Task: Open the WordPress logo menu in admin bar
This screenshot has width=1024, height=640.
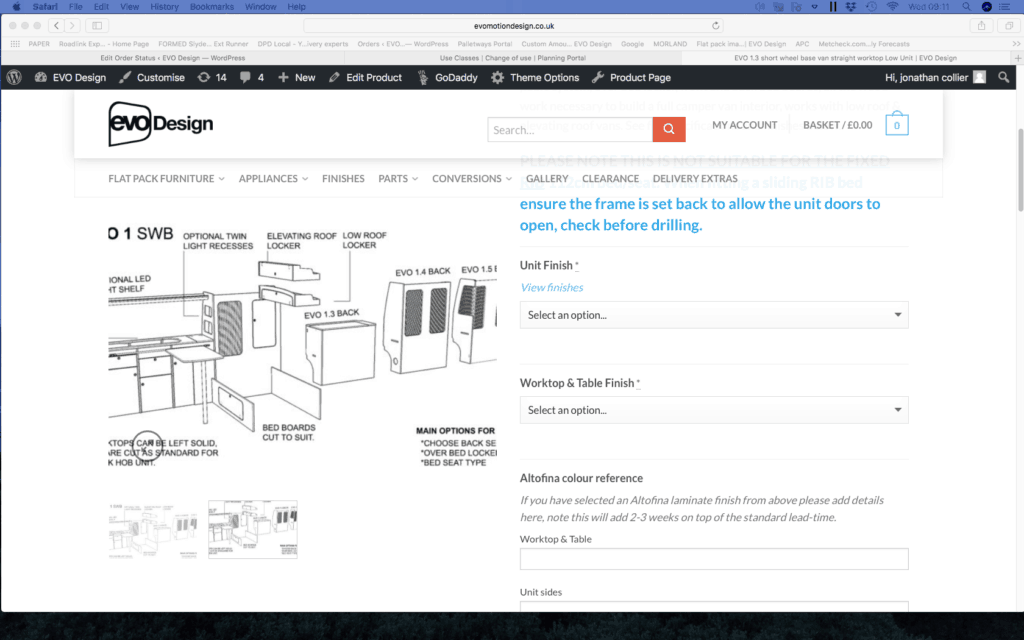Action: click(14, 77)
